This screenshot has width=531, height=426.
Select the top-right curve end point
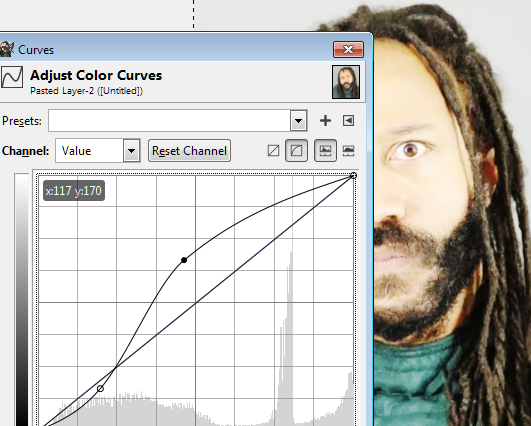(x=353, y=175)
